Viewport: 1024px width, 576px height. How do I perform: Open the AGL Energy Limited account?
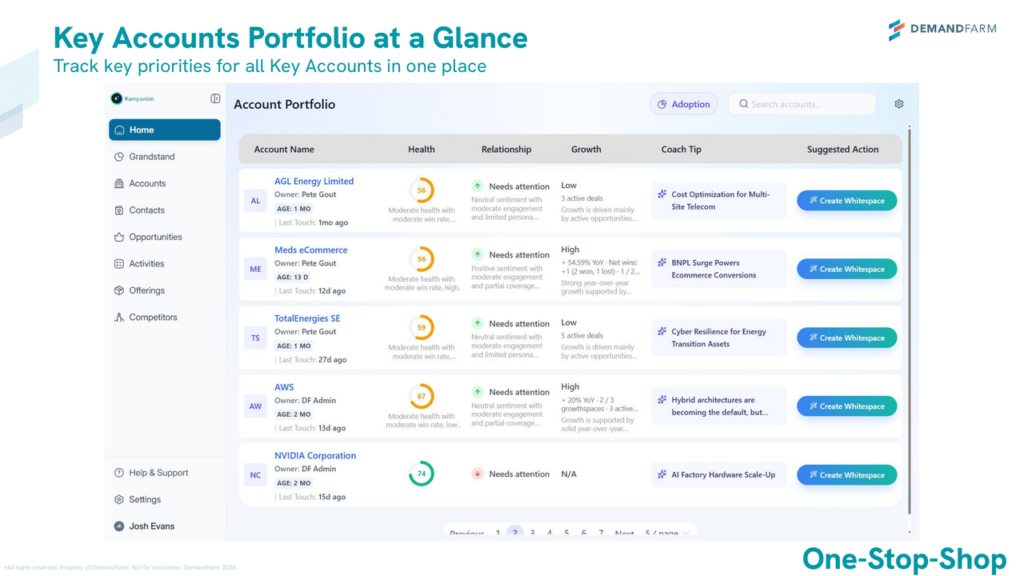coord(315,181)
